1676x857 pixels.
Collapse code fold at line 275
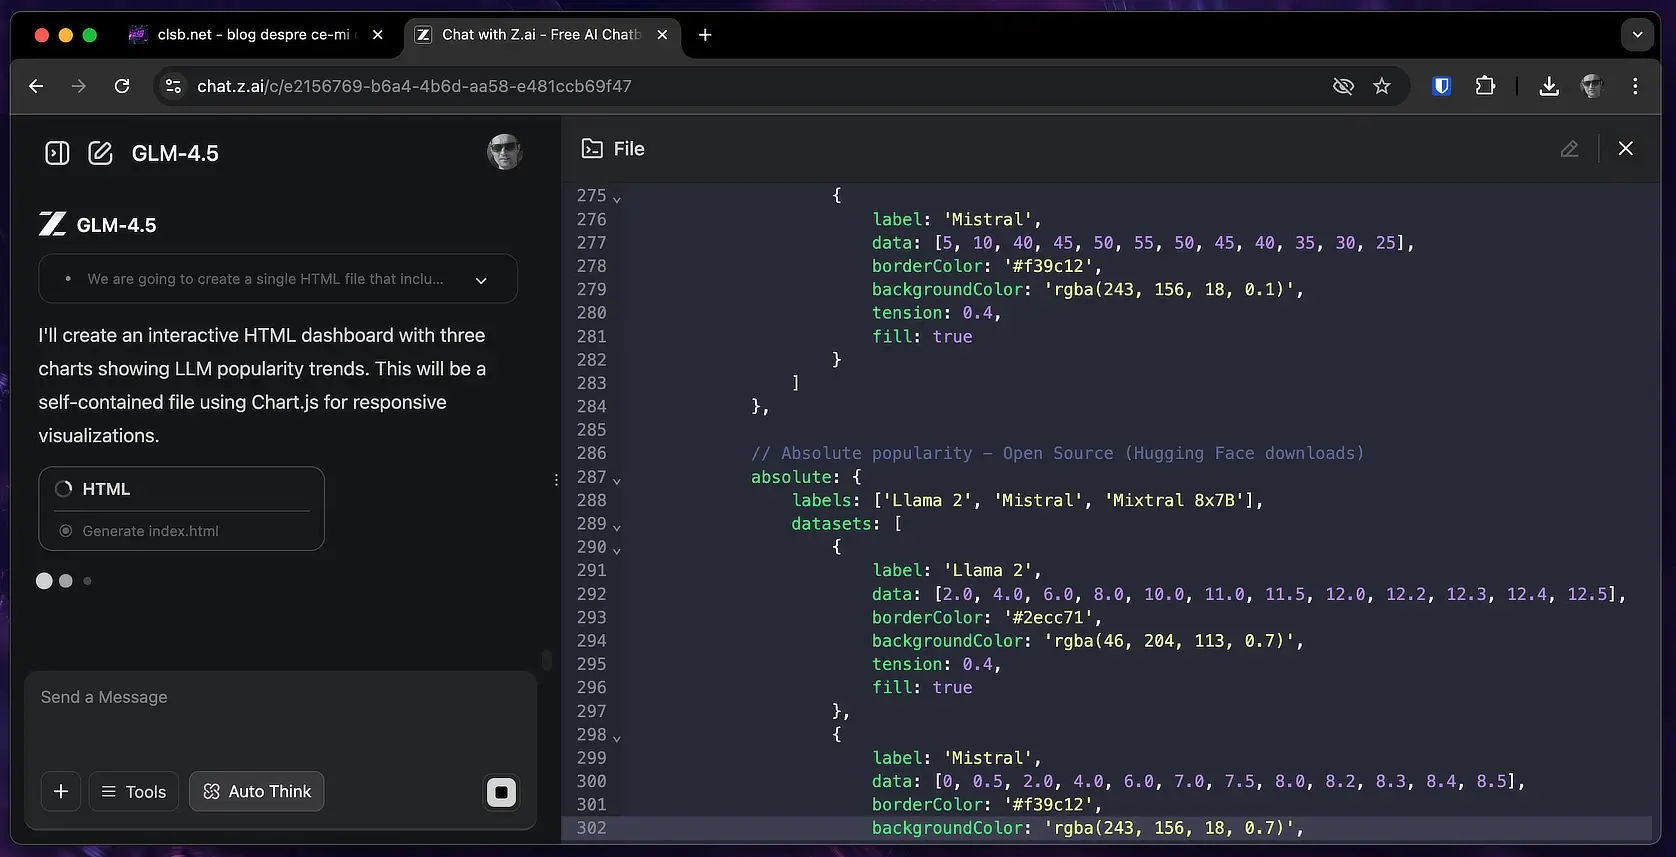pos(617,198)
